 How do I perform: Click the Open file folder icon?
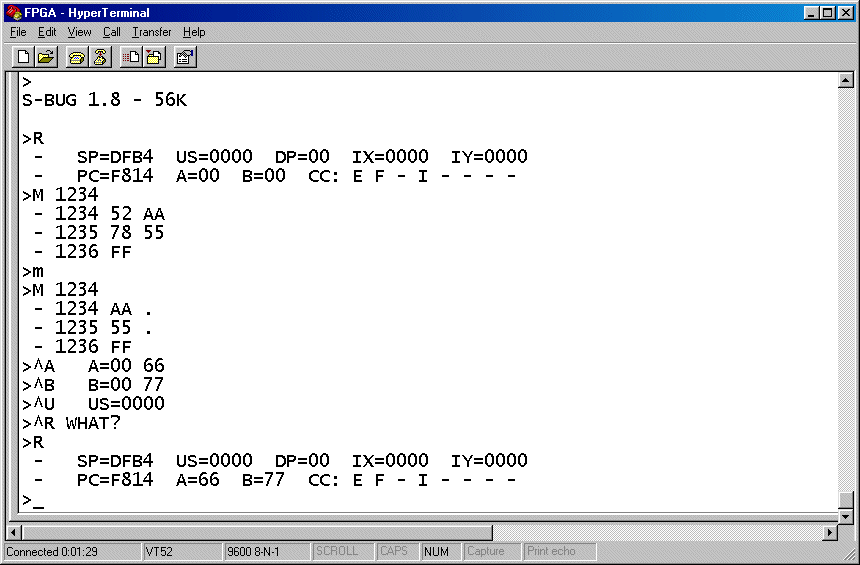coord(46,57)
